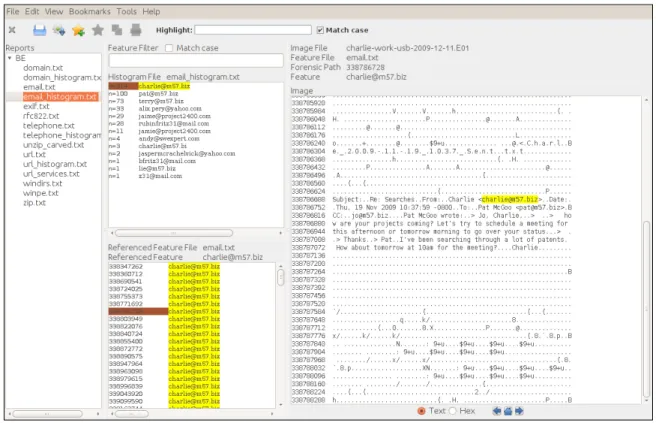Toggle the Highlight Match case checkbox
656x423 pixels.
tap(320, 30)
